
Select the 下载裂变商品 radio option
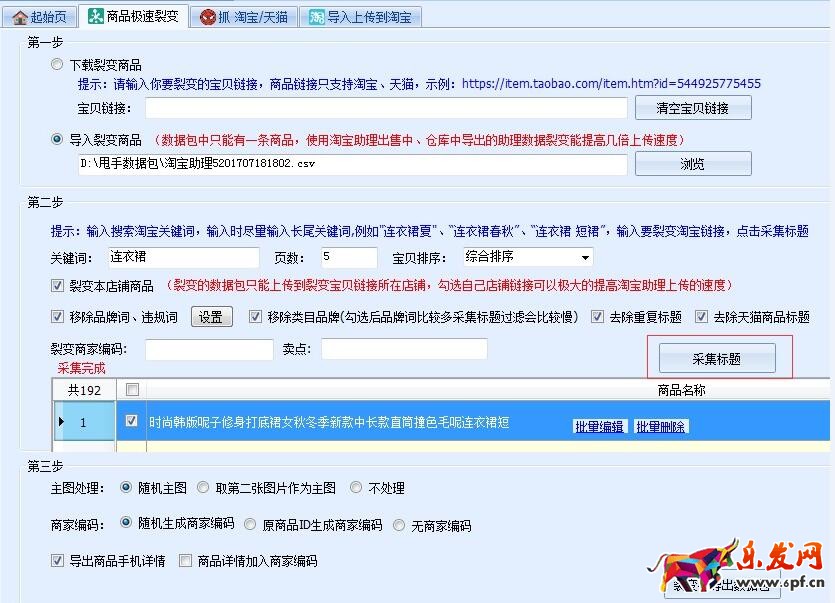click(x=56, y=65)
